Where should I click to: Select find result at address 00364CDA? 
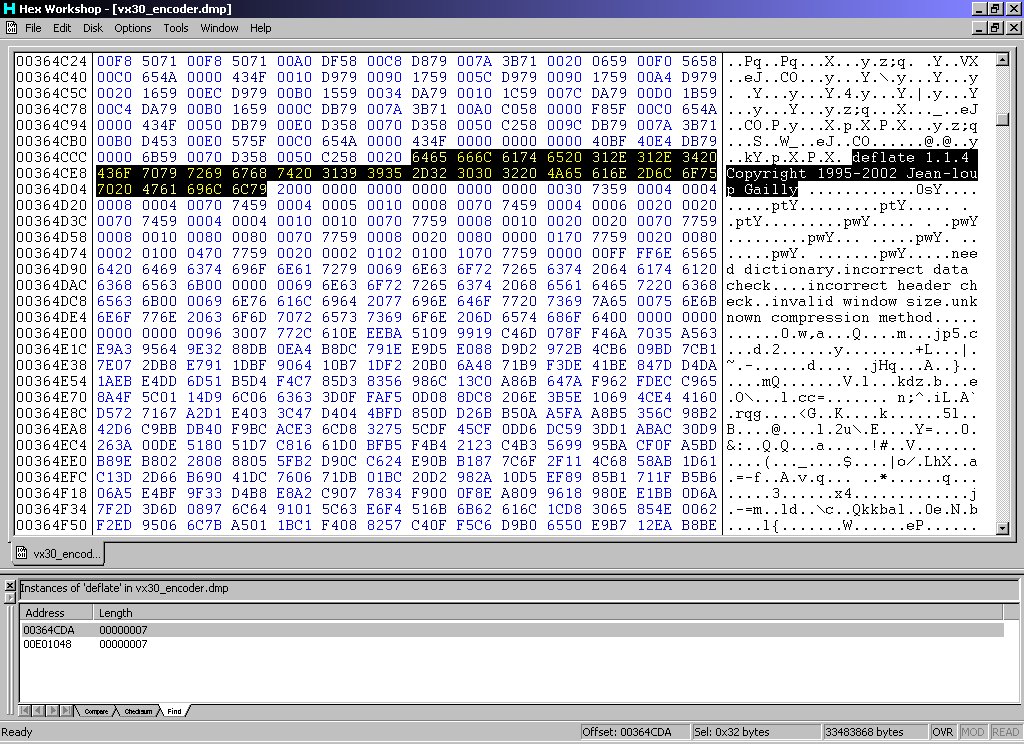(x=511, y=630)
